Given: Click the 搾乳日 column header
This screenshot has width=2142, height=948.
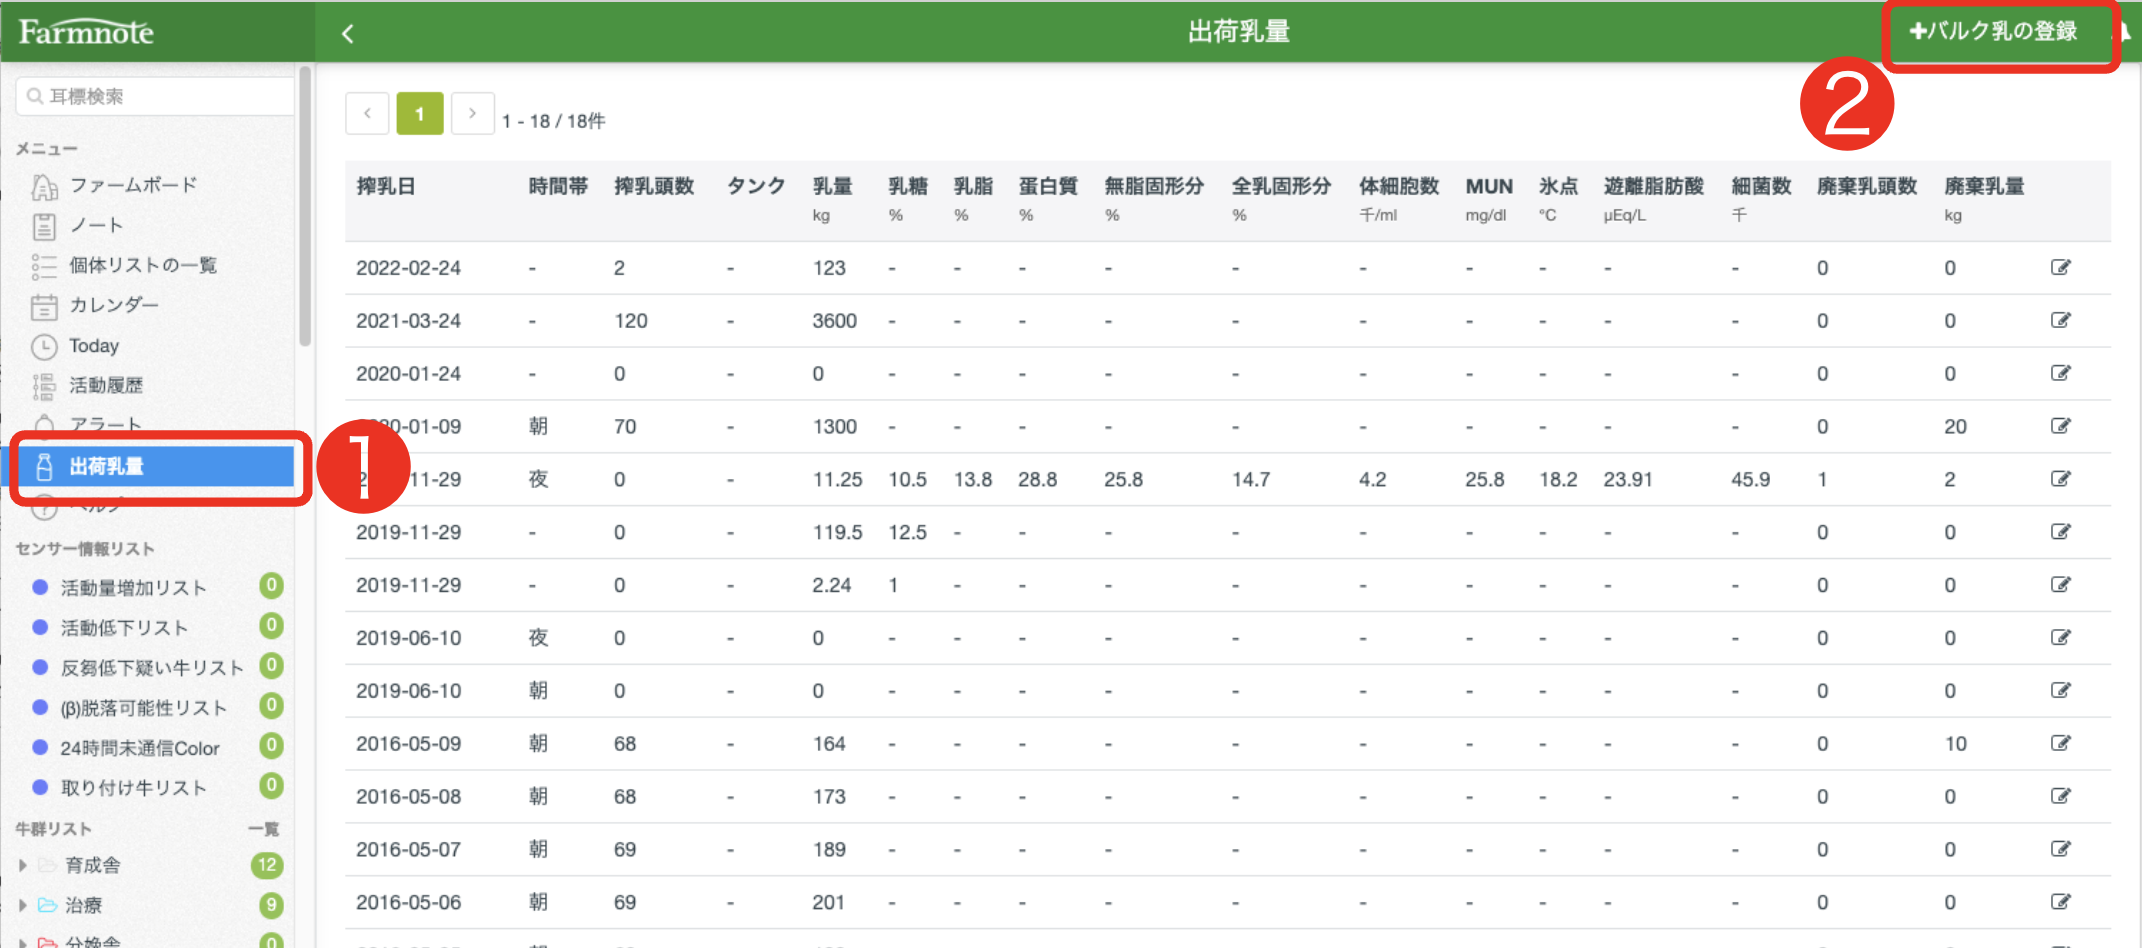Looking at the screenshot, I should pyautogui.click(x=386, y=186).
